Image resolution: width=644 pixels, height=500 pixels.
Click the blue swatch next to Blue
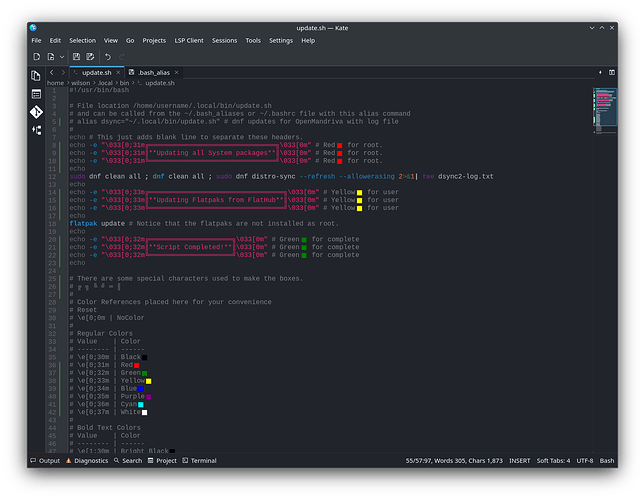(x=140, y=389)
